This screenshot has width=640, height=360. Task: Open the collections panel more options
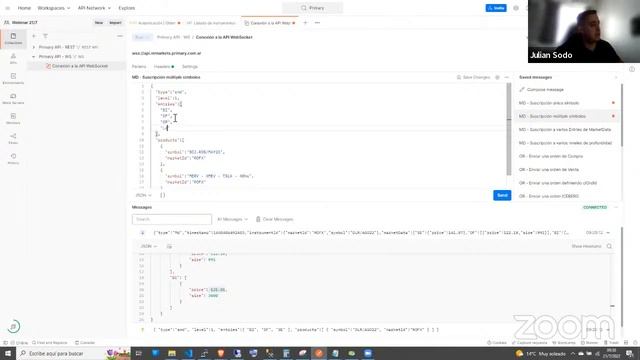(x=120, y=36)
